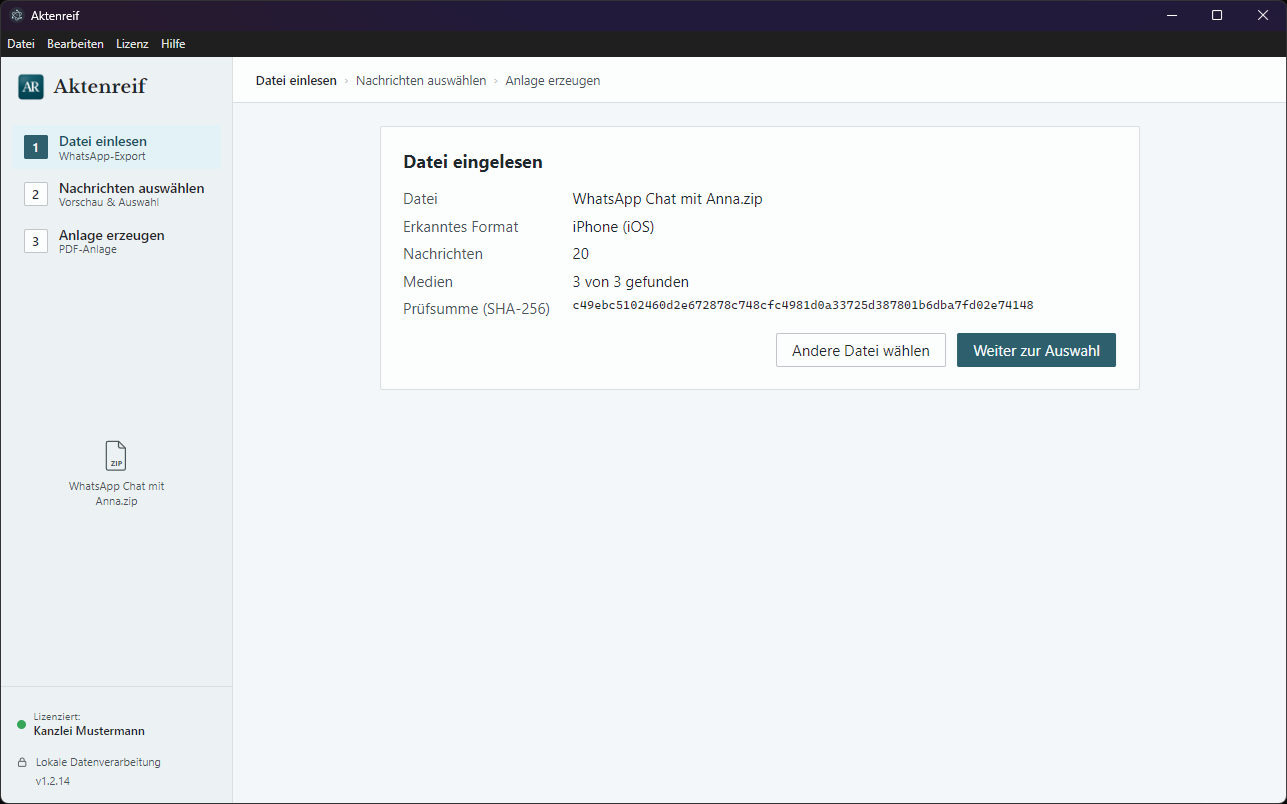This screenshot has width=1287, height=804.
Task: Click Kanzlei Mustermann license name
Action: [89, 731]
